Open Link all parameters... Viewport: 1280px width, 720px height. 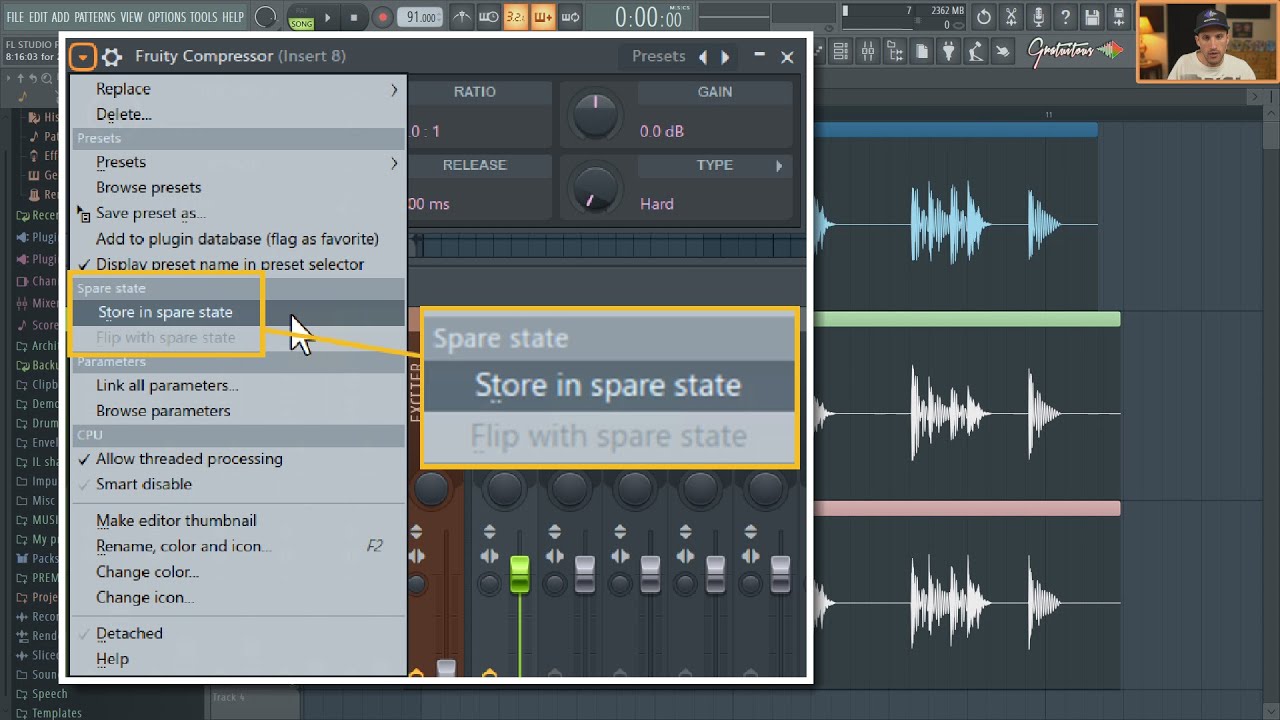[x=237, y=385]
